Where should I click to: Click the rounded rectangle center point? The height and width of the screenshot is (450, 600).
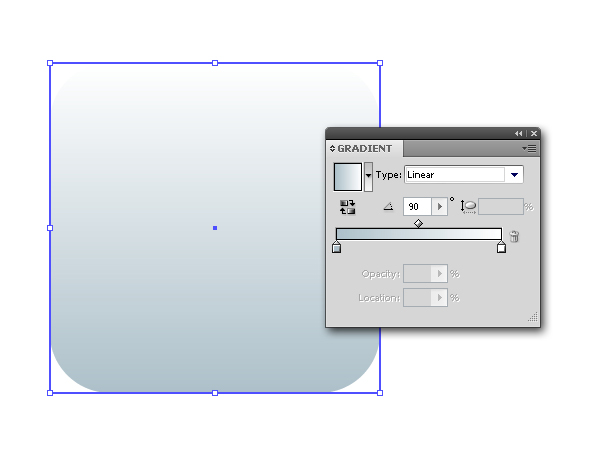[x=215, y=228]
